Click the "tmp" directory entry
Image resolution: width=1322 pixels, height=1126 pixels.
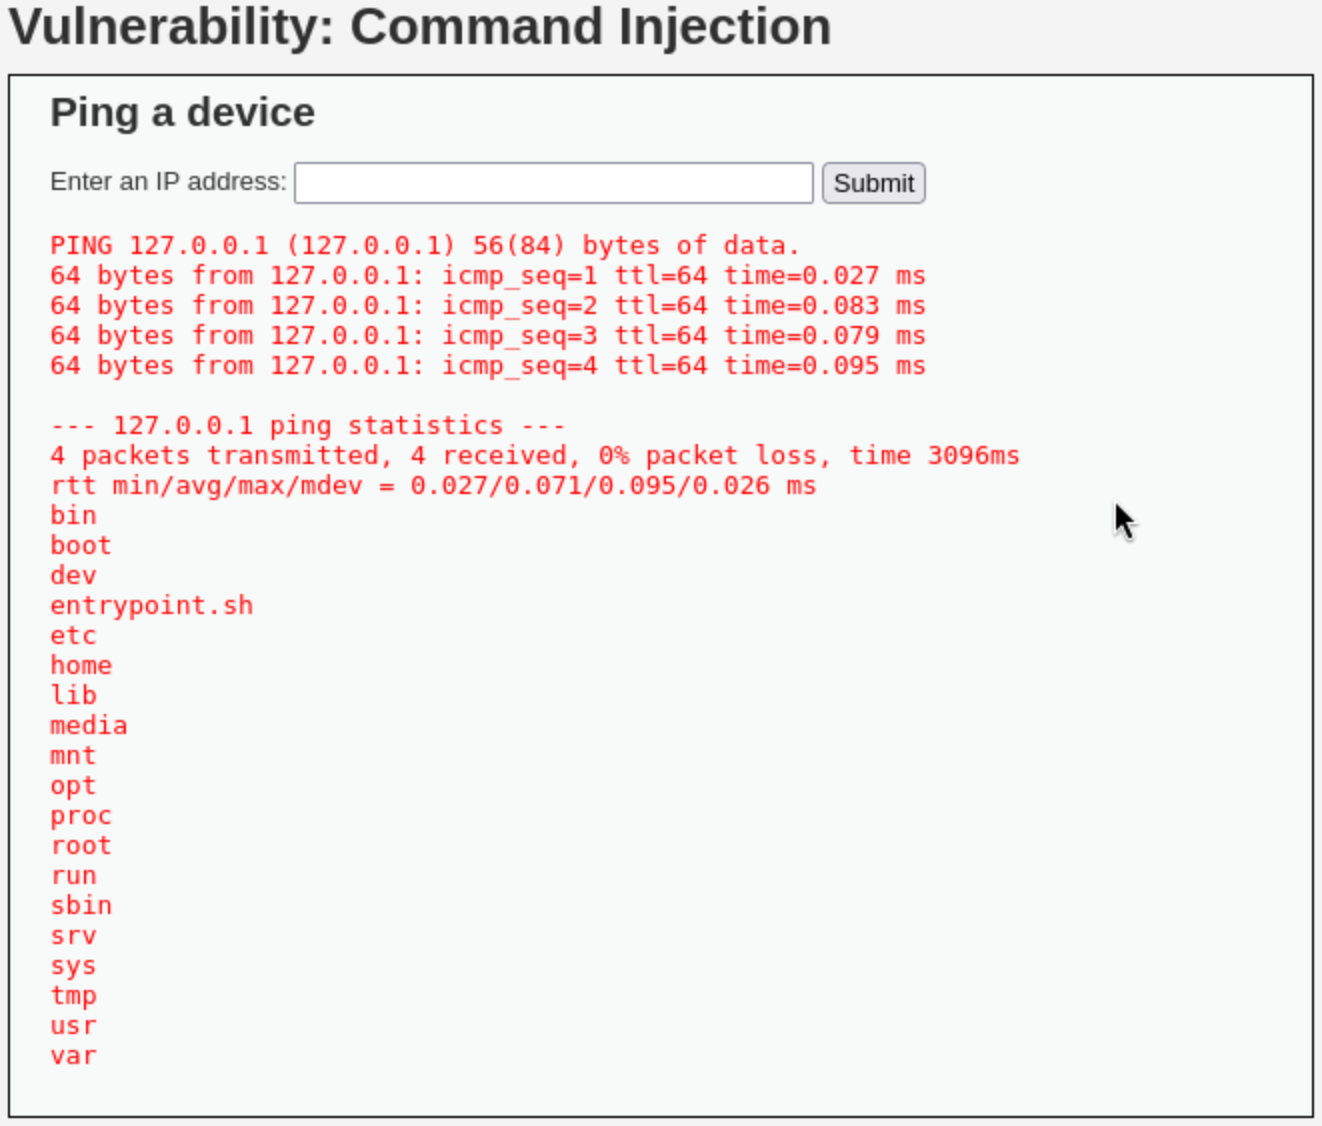click(x=73, y=996)
